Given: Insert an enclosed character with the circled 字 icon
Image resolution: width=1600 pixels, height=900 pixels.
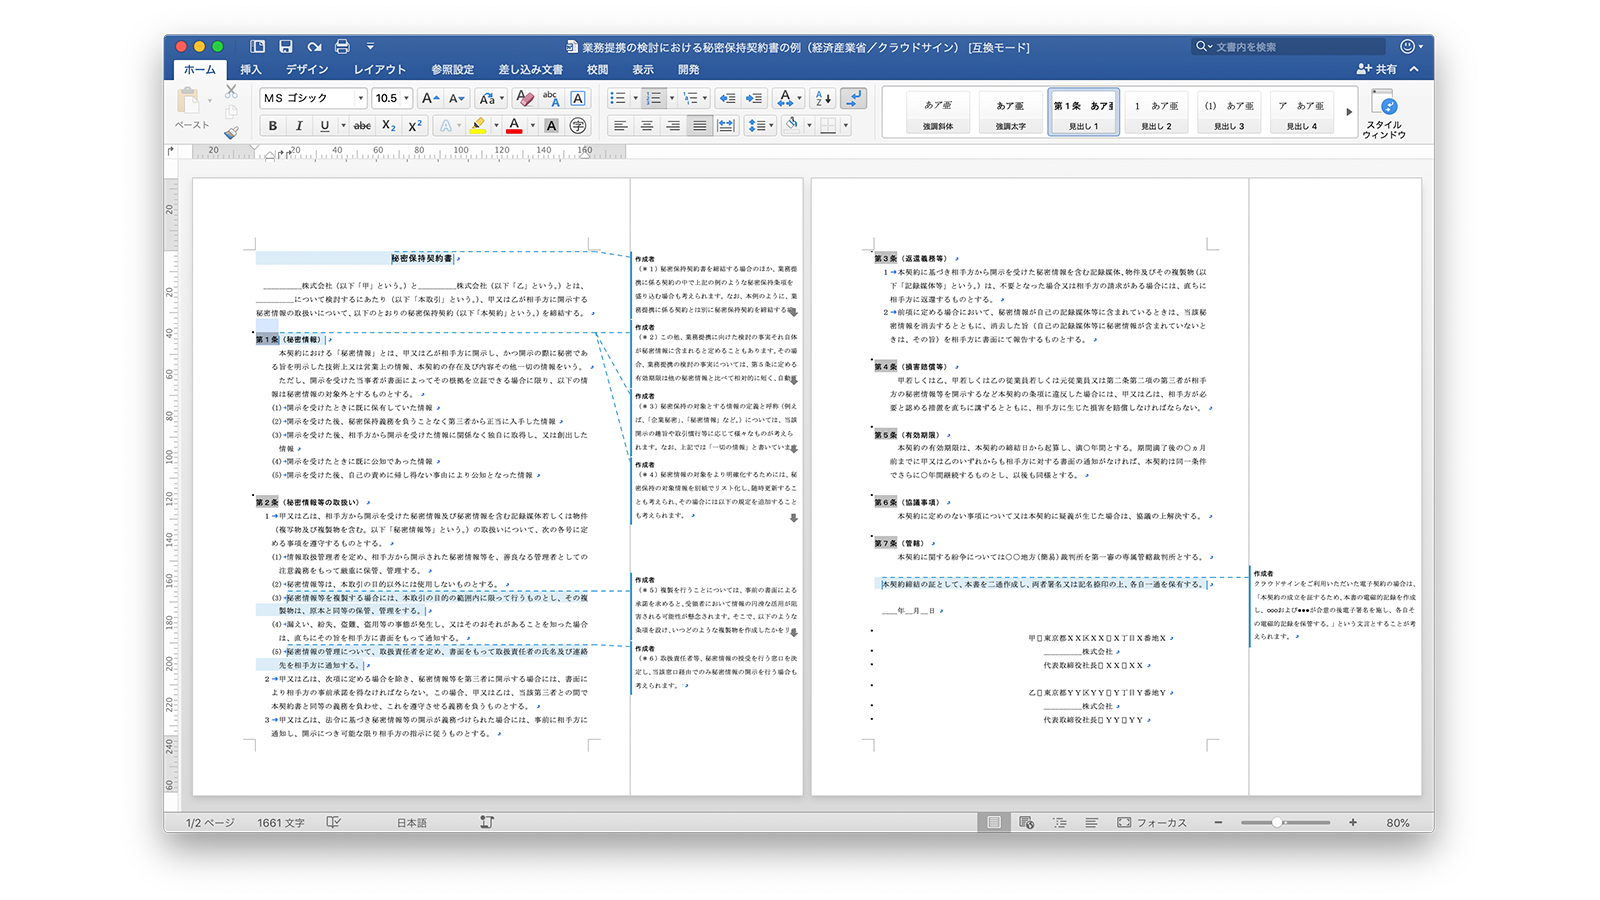Looking at the screenshot, I should click(x=578, y=125).
